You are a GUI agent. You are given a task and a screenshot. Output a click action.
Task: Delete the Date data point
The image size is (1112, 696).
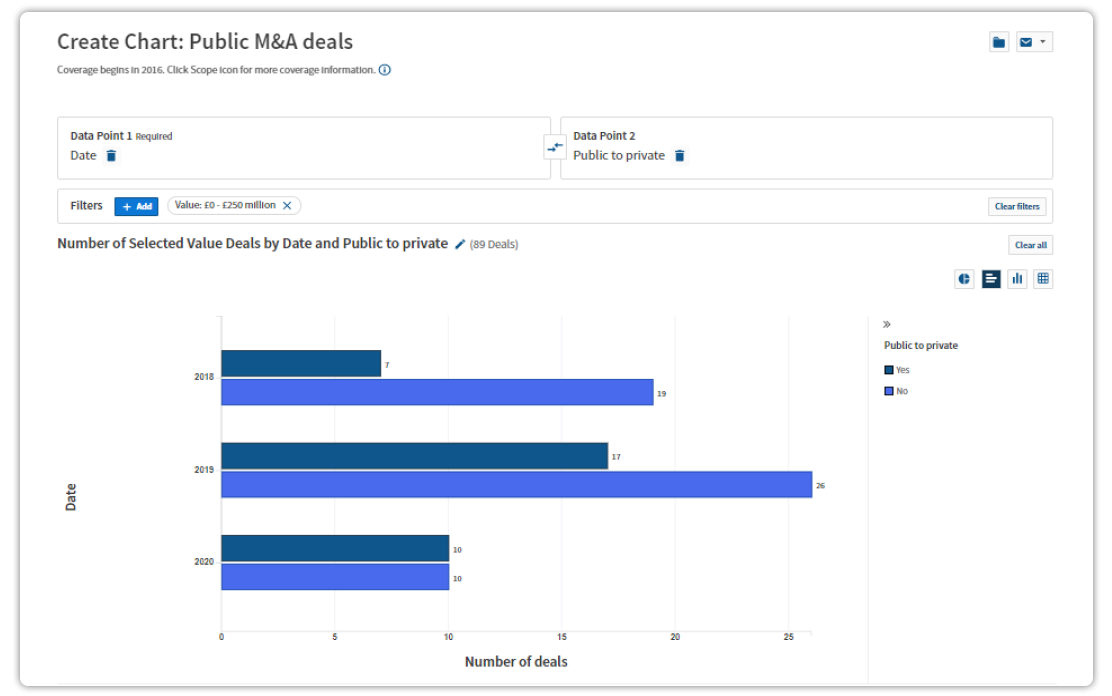point(111,156)
